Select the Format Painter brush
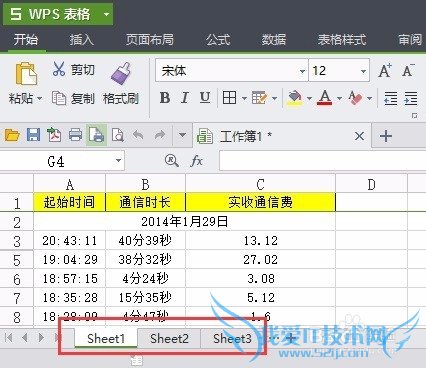This screenshot has height=368, width=426. click(121, 73)
